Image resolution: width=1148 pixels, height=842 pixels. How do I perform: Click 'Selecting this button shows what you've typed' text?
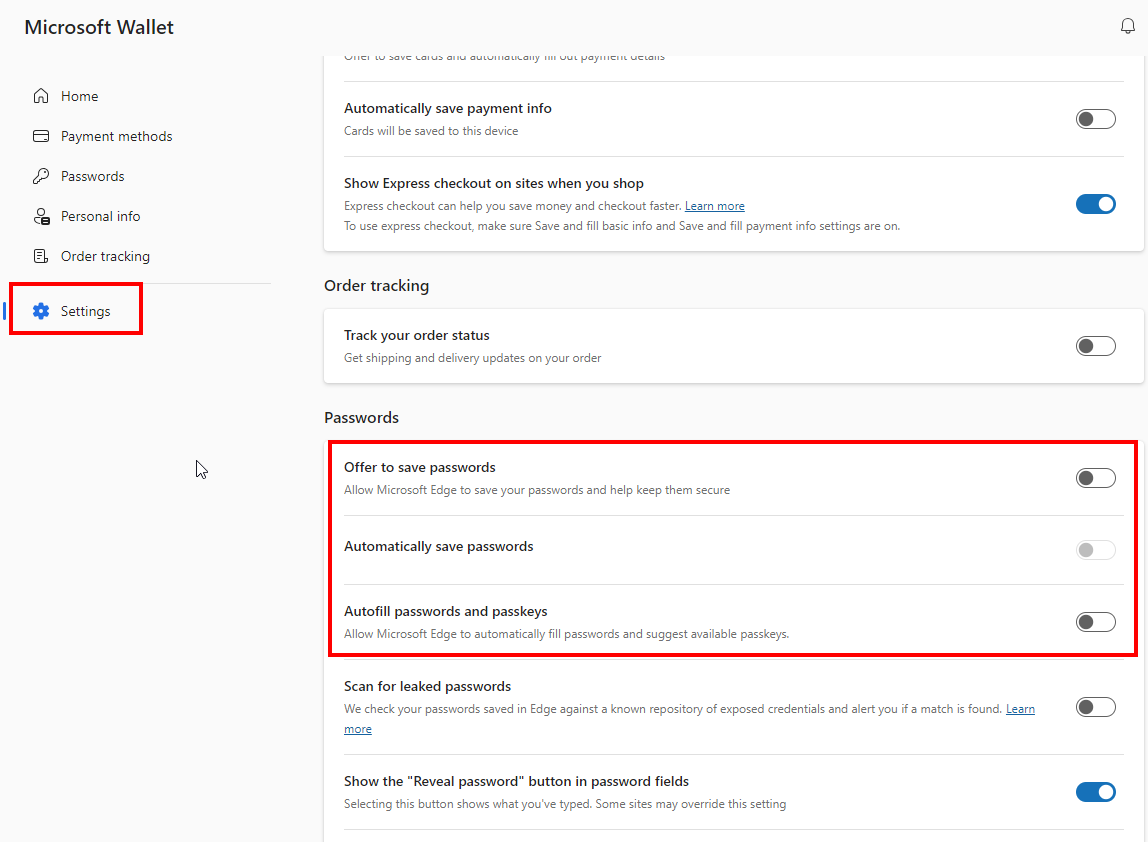point(565,804)
